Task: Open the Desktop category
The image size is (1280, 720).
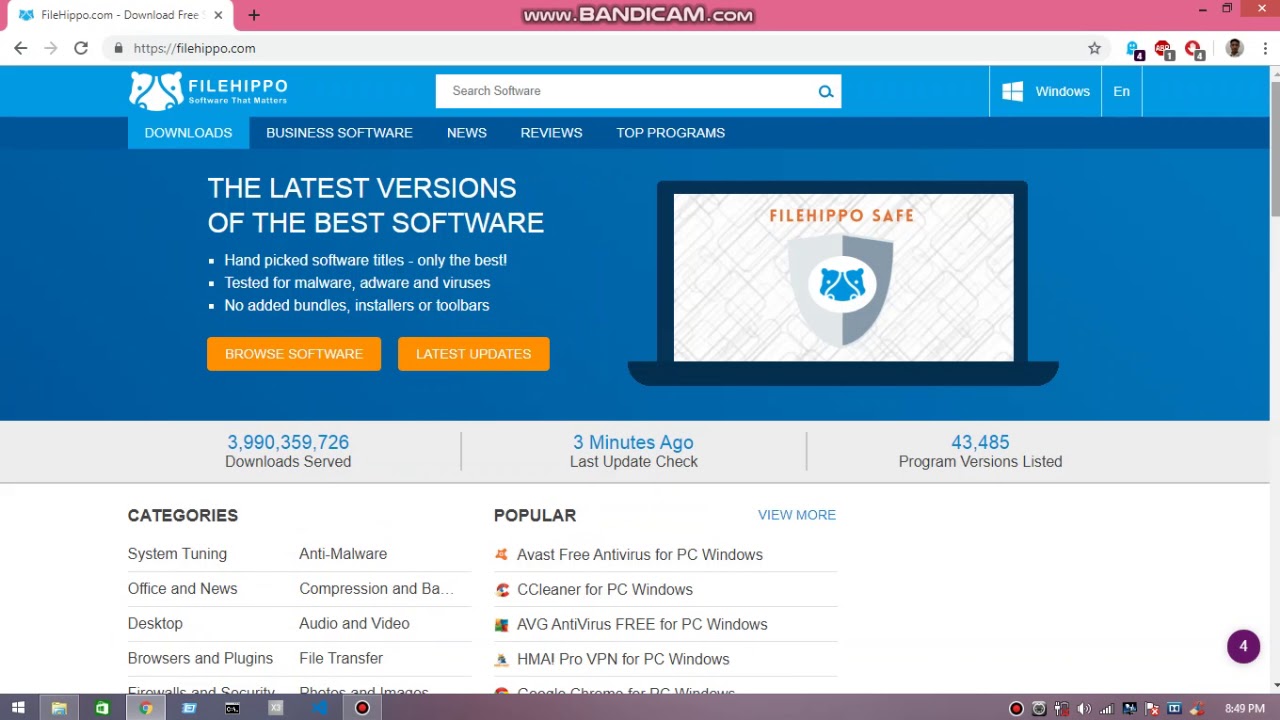Action: coord(155,623)
